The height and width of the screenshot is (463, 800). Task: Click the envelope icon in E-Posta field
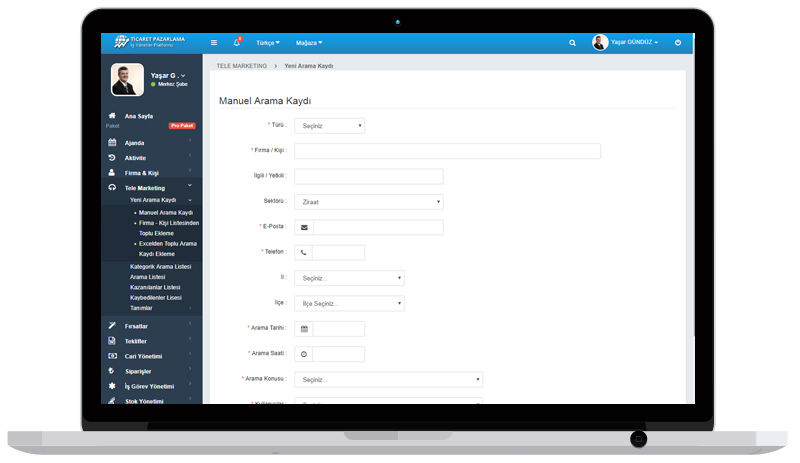(304, 227)
